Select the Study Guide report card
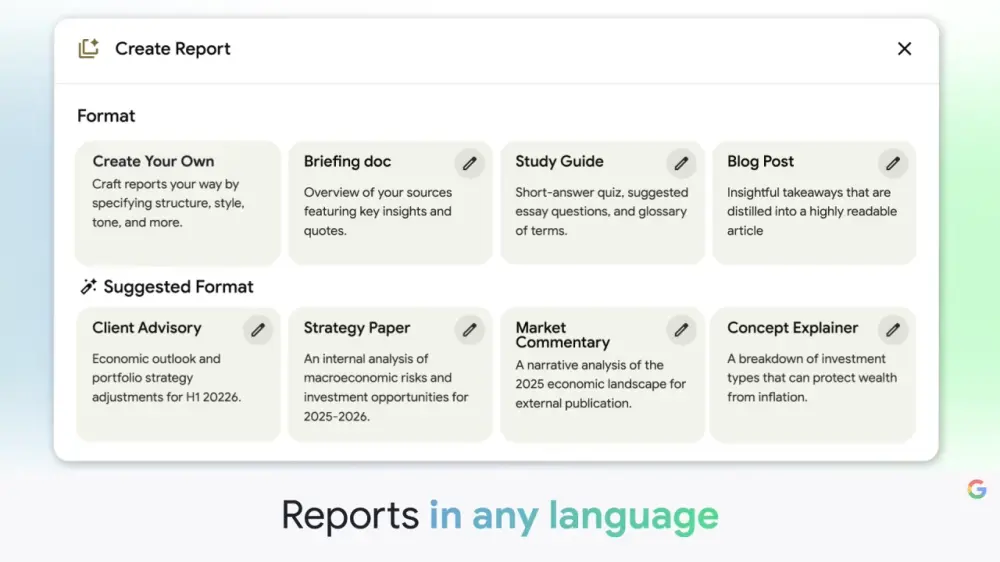 [x=592, y=212]
